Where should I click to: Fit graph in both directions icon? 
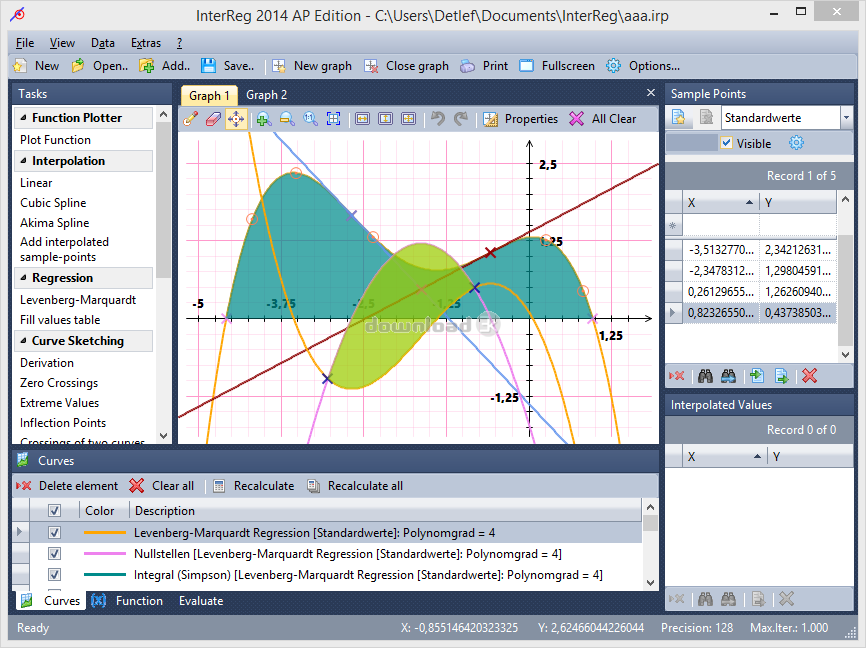(x=409, y=119)
